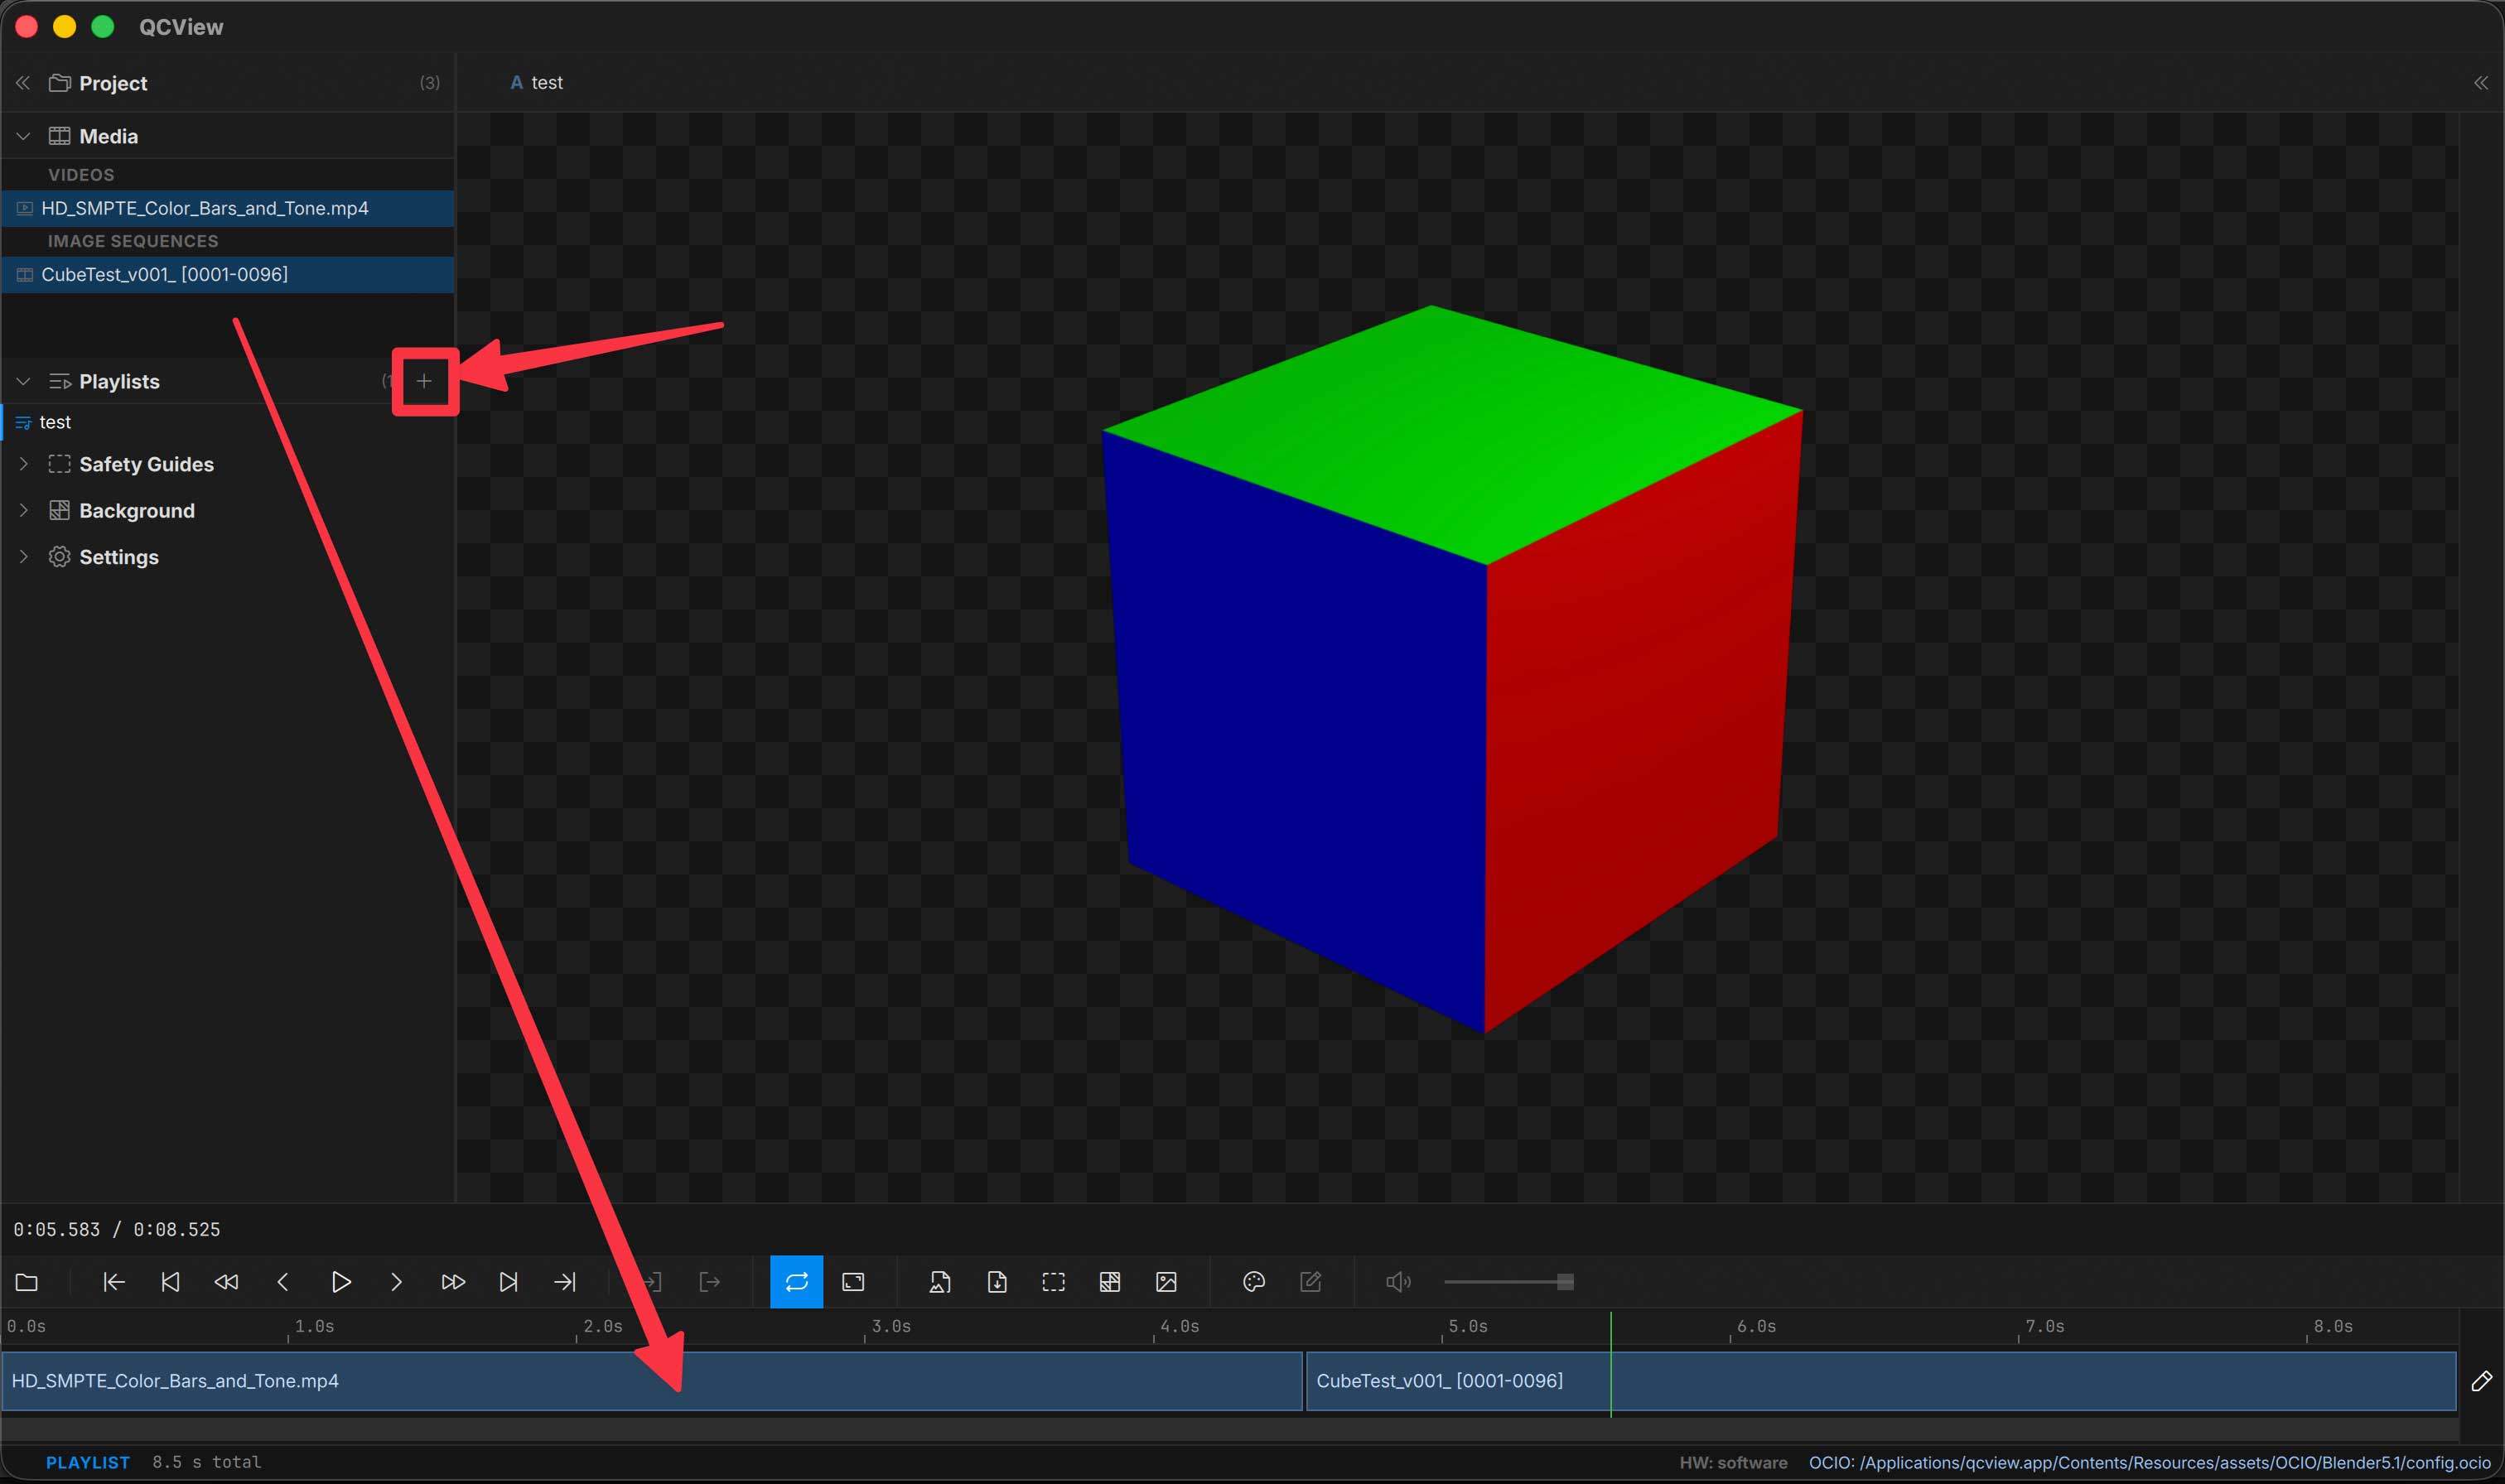2505x1484 pixels.
Task: Select CubeTest_v001_ [0001-0096] in Media list
Action: 228,274
